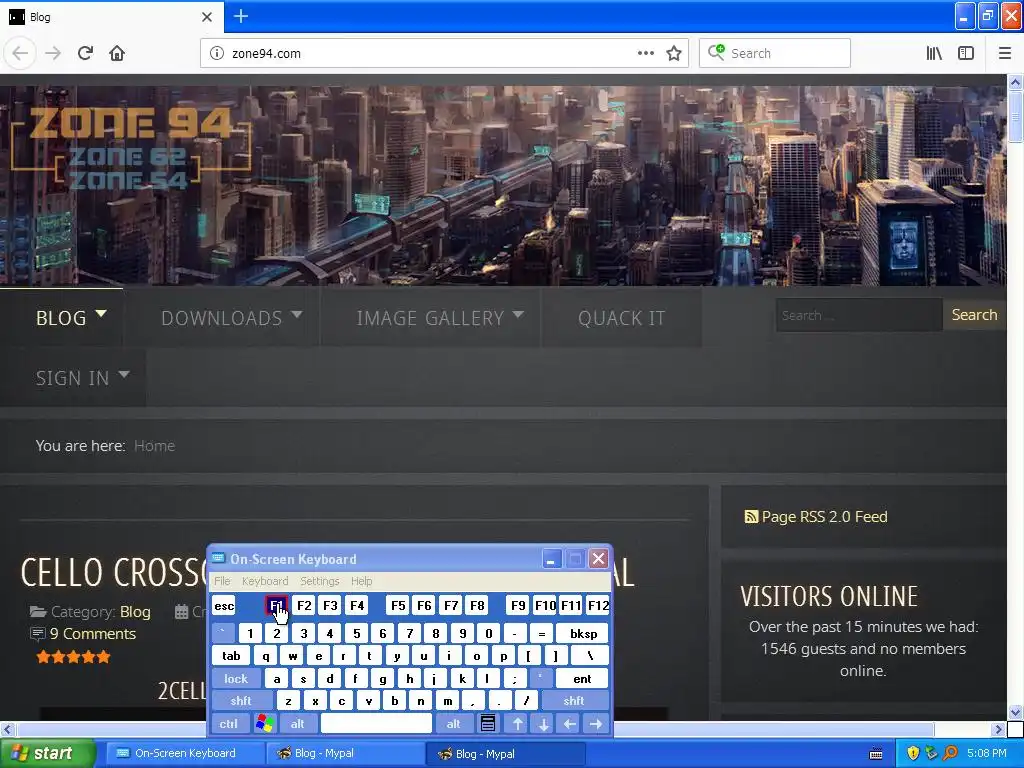Click the space bar on on-screen keyboard
This screenshot has width=1024, height=768.
tap(376, 724)
